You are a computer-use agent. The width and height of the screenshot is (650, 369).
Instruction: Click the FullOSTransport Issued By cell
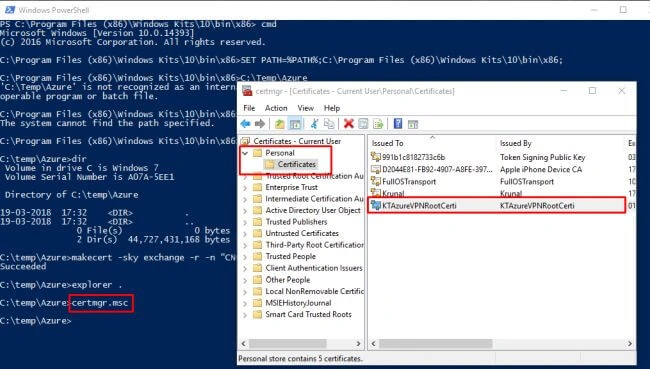[x=527, y=182]
